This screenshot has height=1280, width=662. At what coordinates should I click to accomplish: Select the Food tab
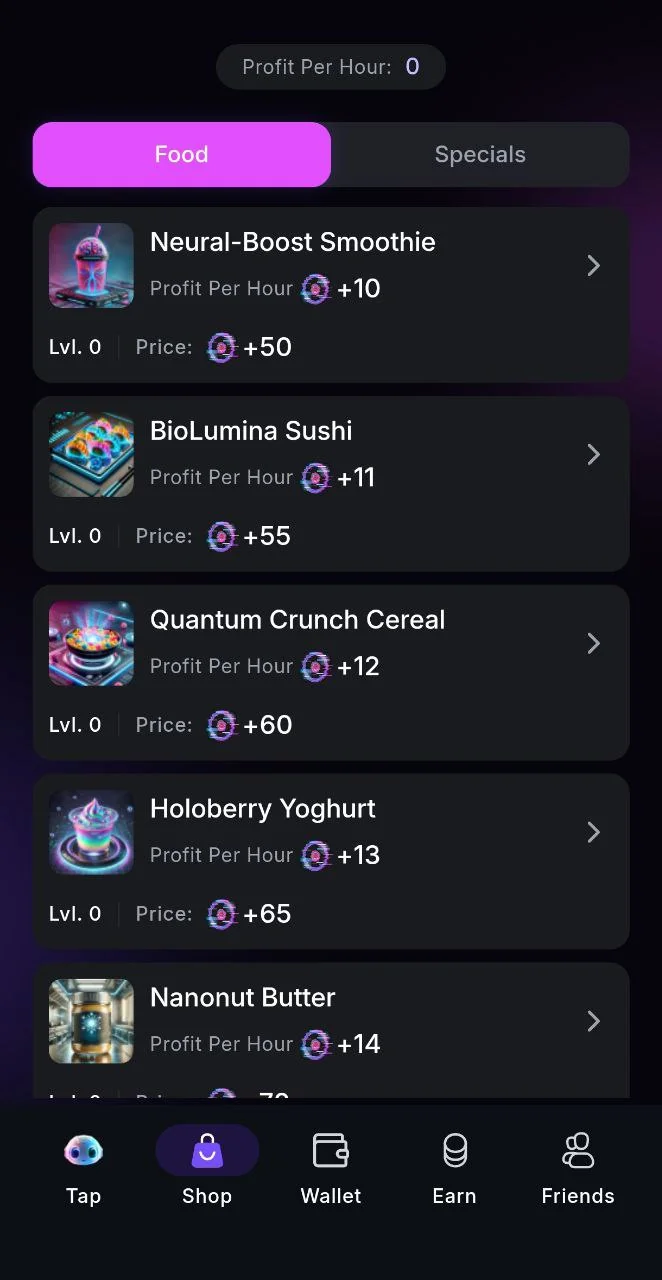click(182, 154)
